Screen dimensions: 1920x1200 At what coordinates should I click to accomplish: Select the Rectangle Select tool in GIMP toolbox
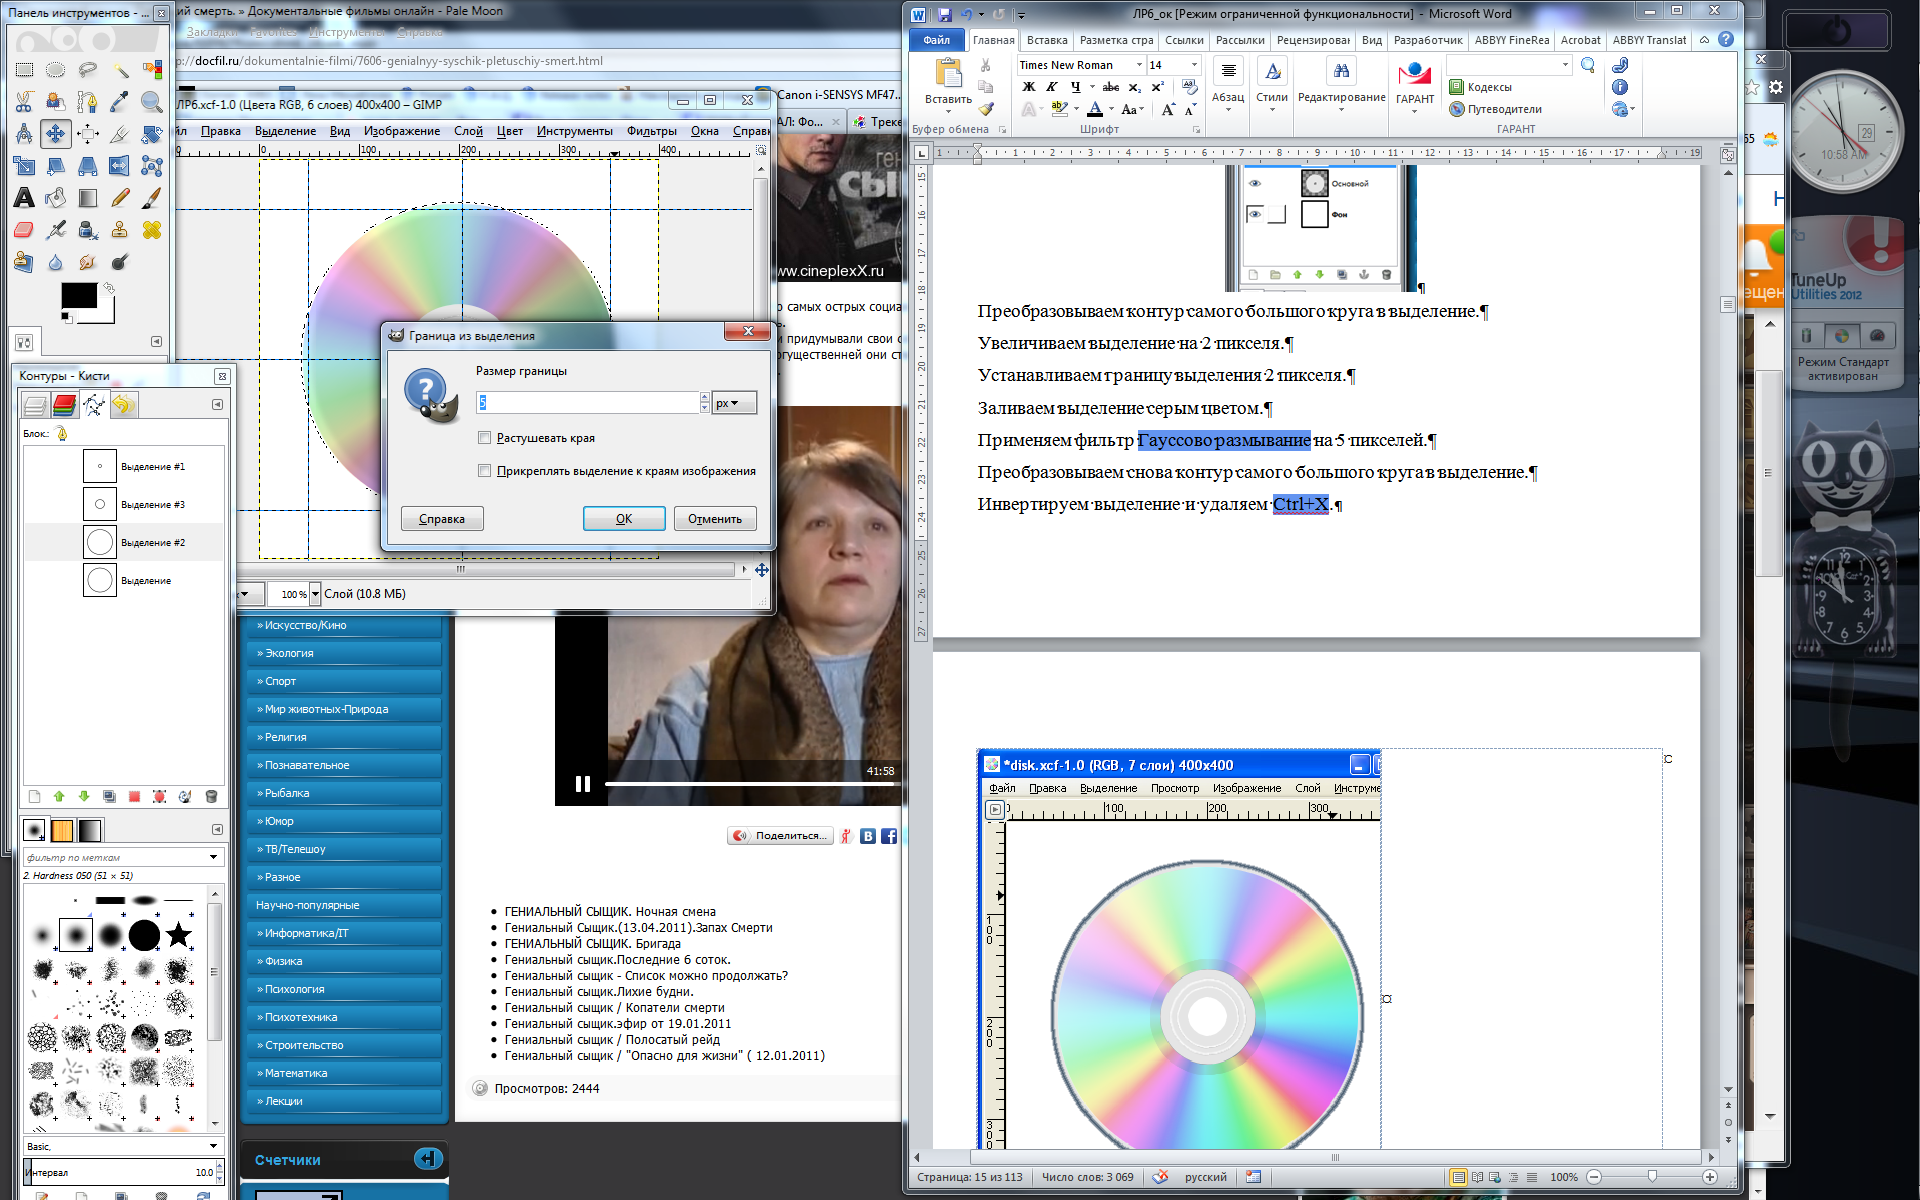[x=24, y=70]
